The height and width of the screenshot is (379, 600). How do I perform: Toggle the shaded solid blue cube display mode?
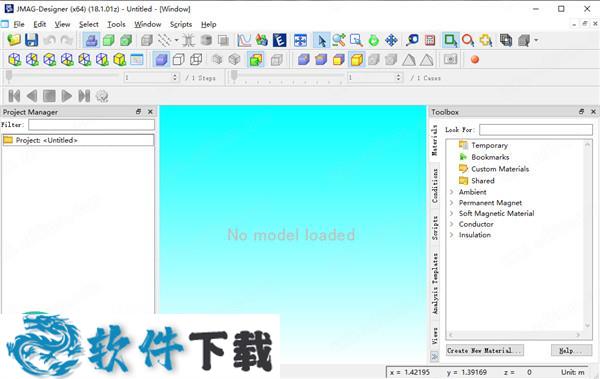[161, 60]
